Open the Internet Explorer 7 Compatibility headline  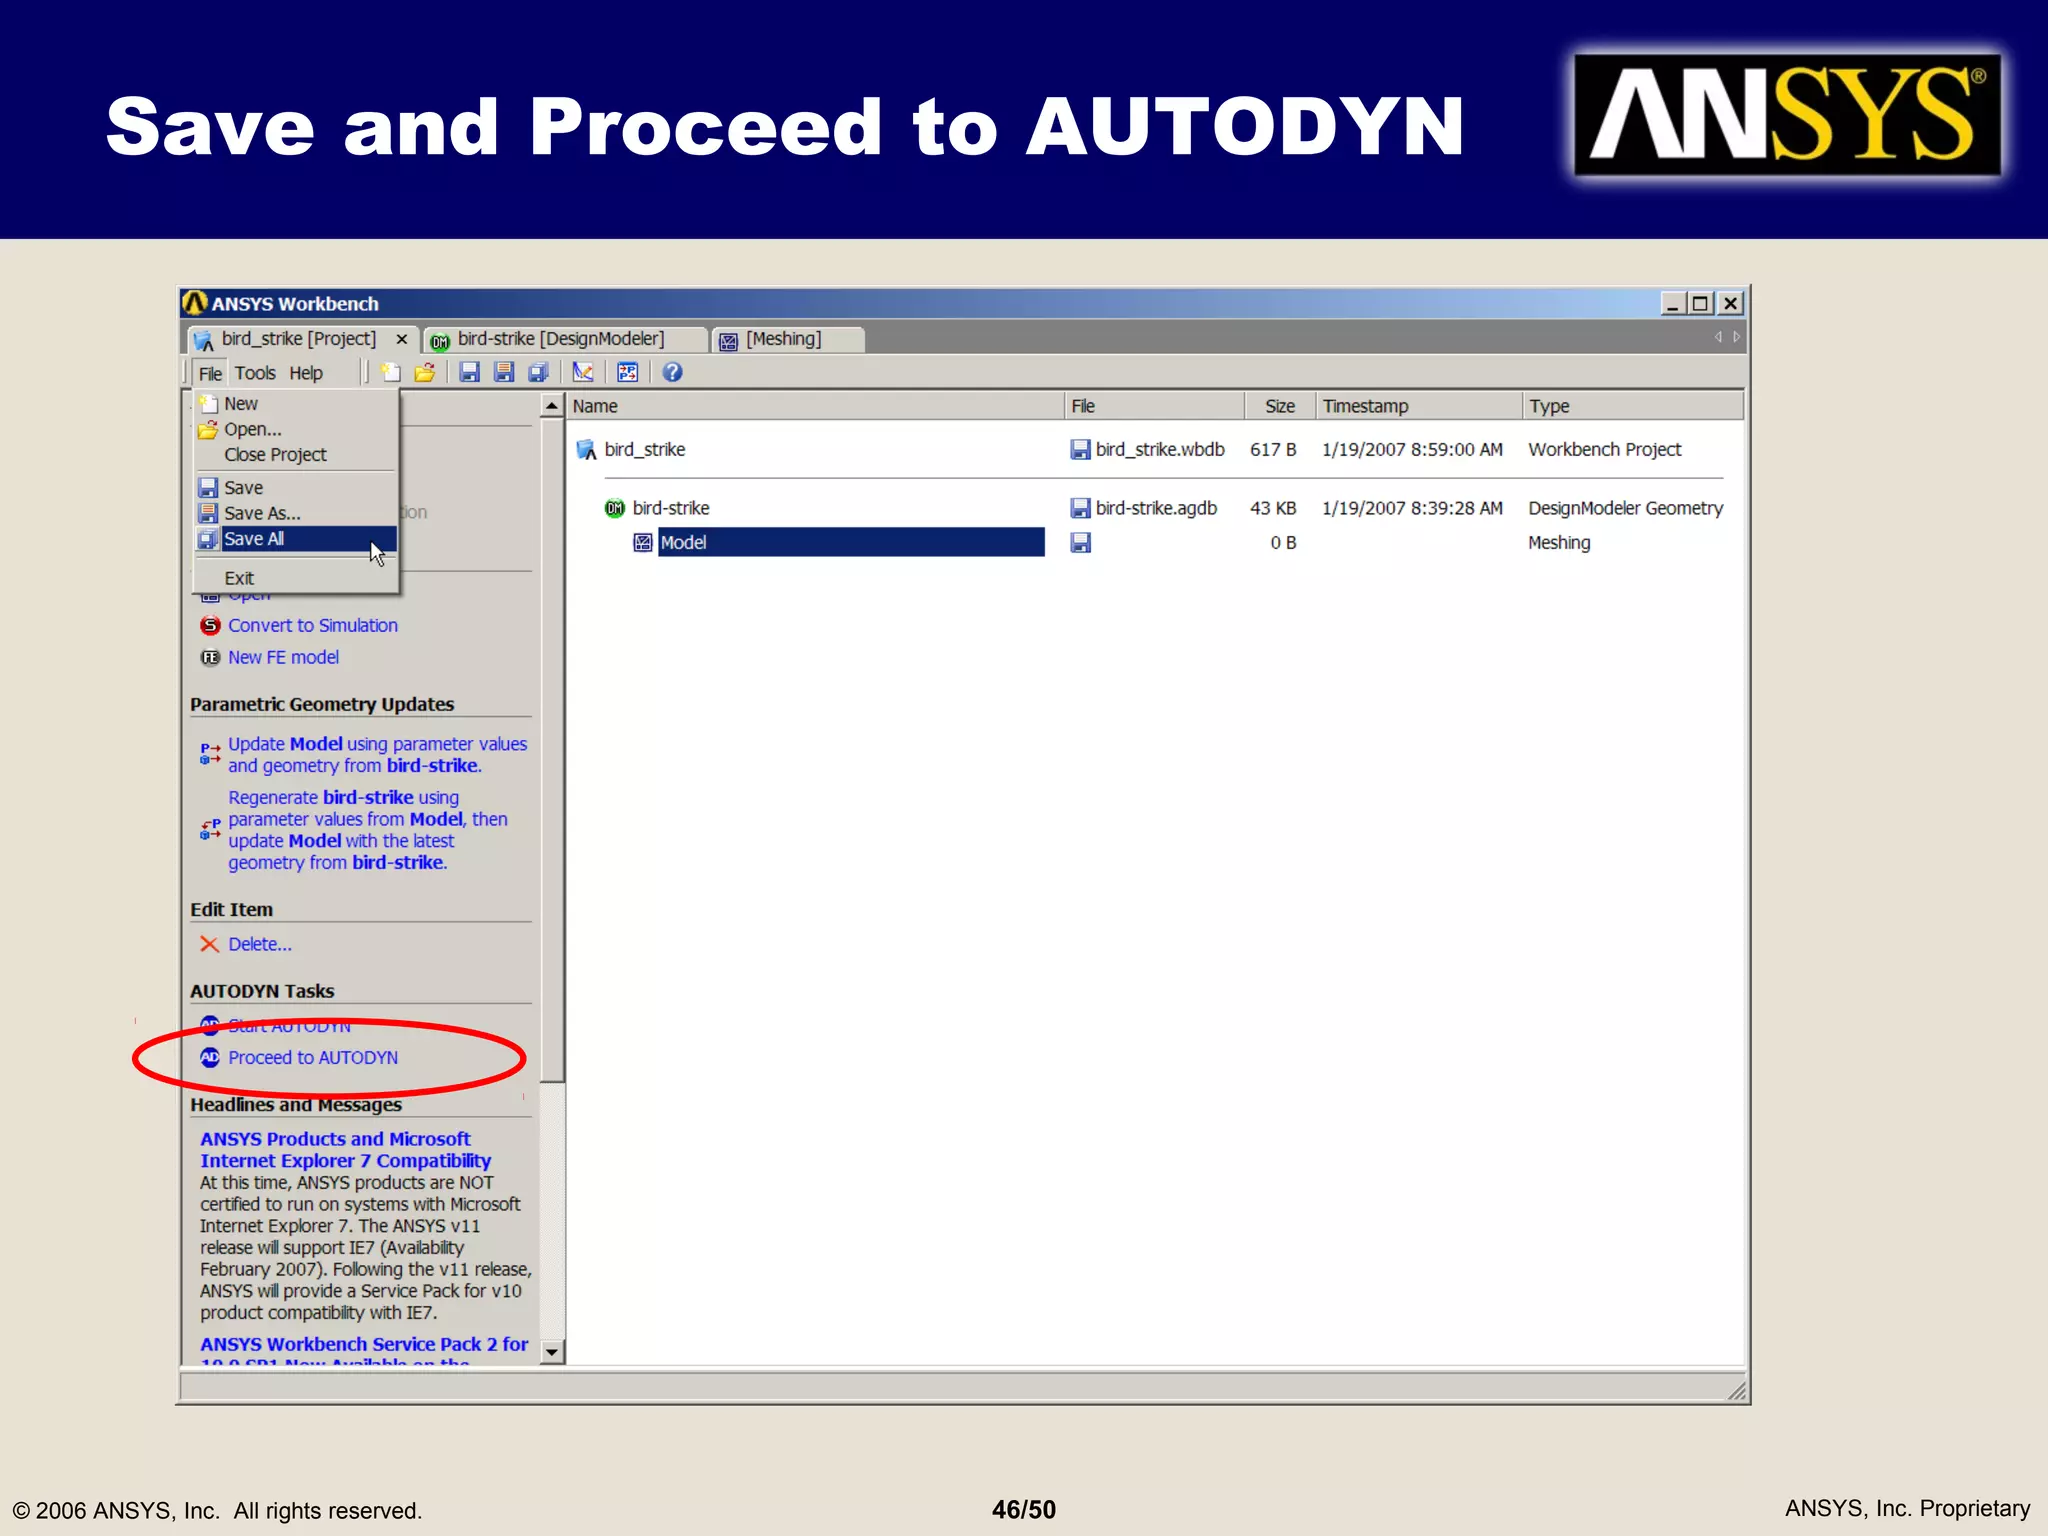pos(345,1150)
